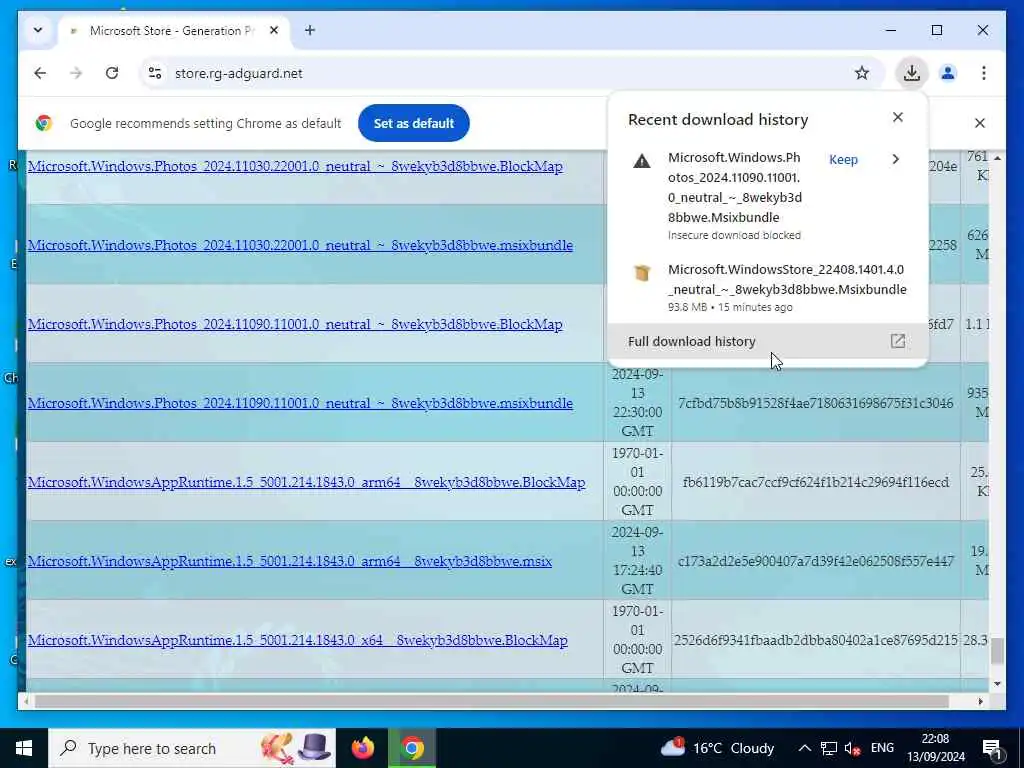Toggle the Chrome downloads toolbar icon

tap(912, 73)
